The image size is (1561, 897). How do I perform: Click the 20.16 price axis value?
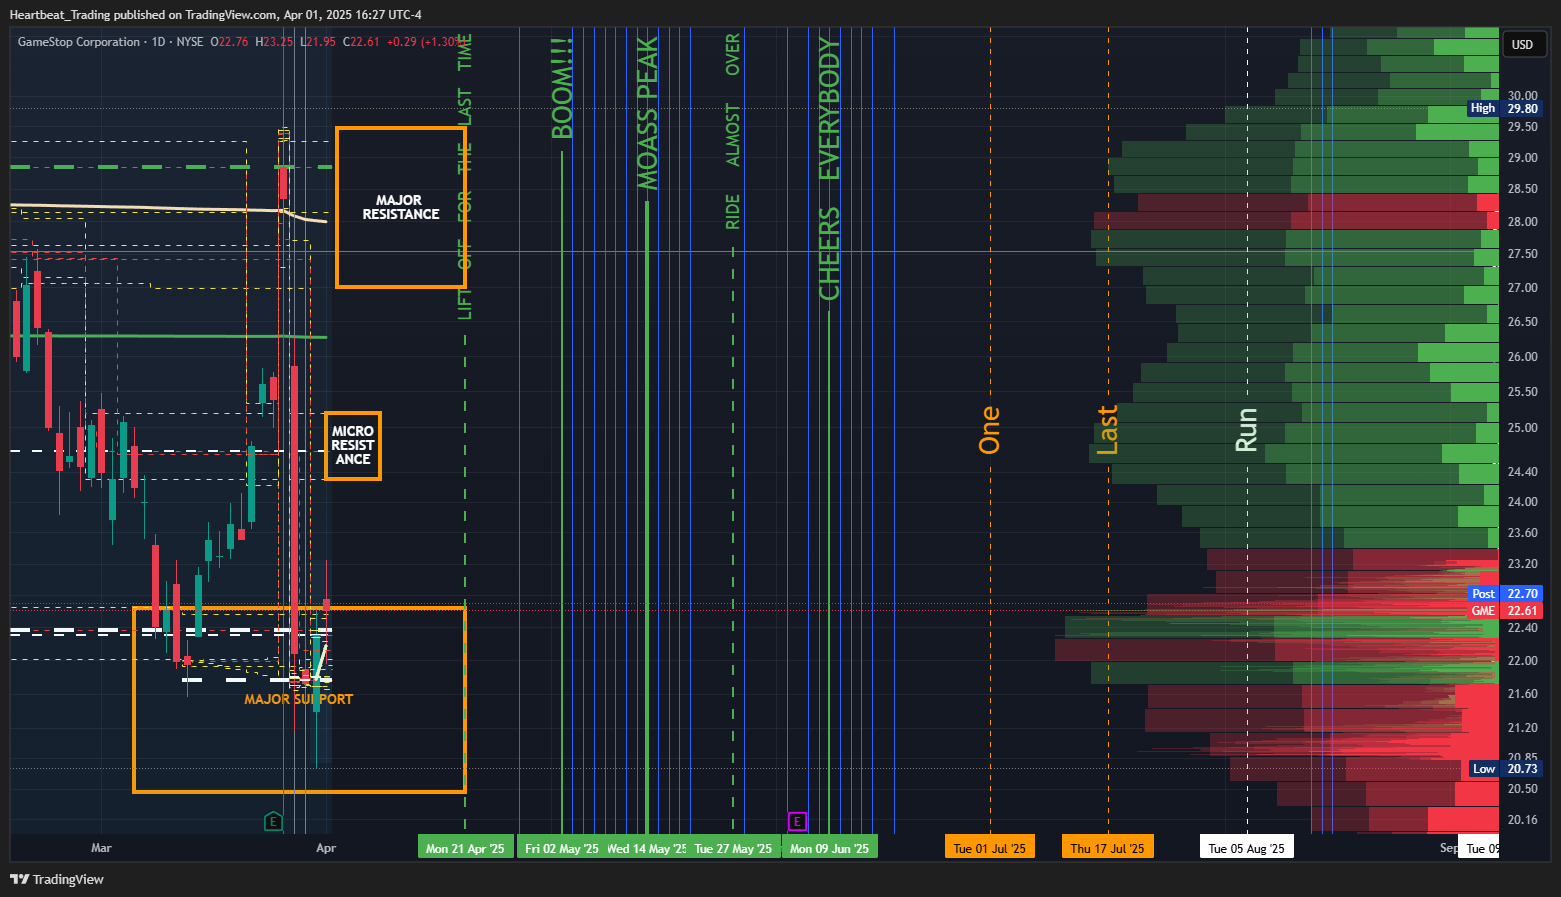coord(1522,819)
